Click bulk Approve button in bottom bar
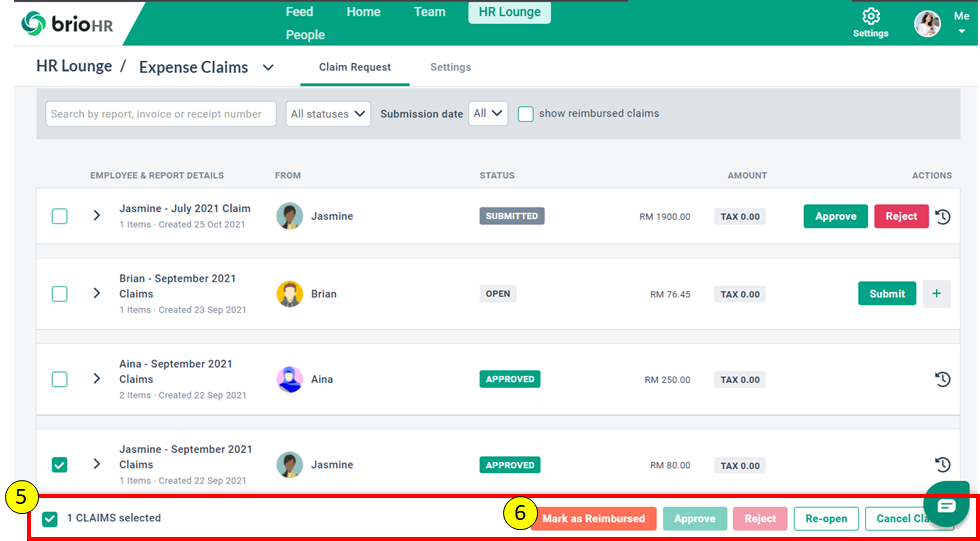The width and height of the screenshot is (980, 541). pyautogui.click(x=694, y=519)
